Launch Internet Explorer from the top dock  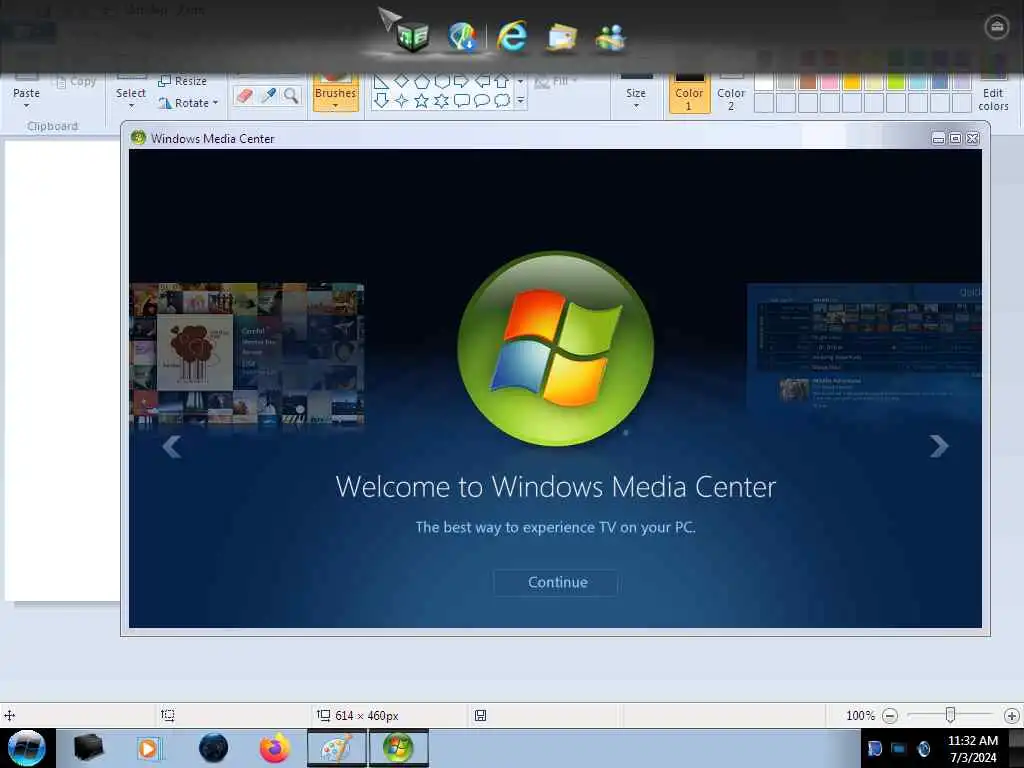click(511, 36)
